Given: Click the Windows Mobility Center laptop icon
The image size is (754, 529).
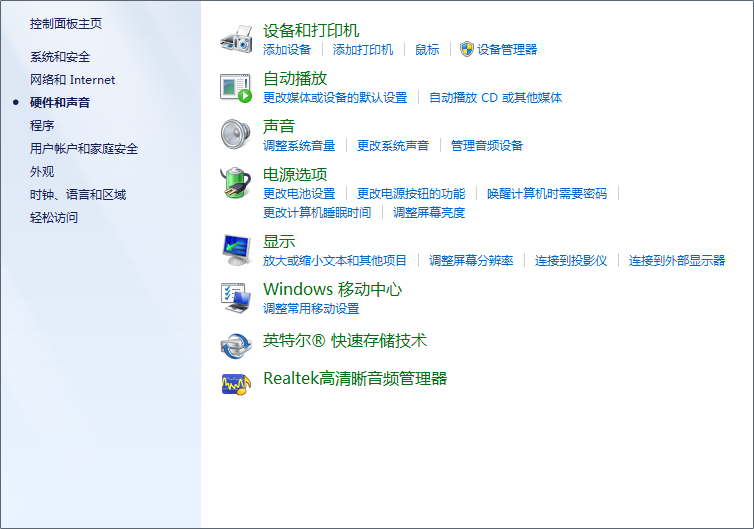Looking at the screenshot, I should tap(236, 298).
